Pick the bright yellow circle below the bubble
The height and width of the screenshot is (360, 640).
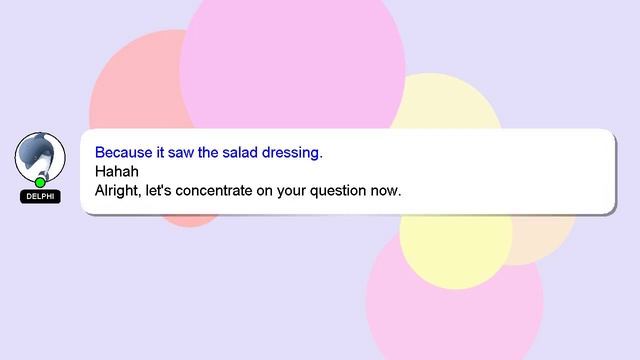point(456,251)
